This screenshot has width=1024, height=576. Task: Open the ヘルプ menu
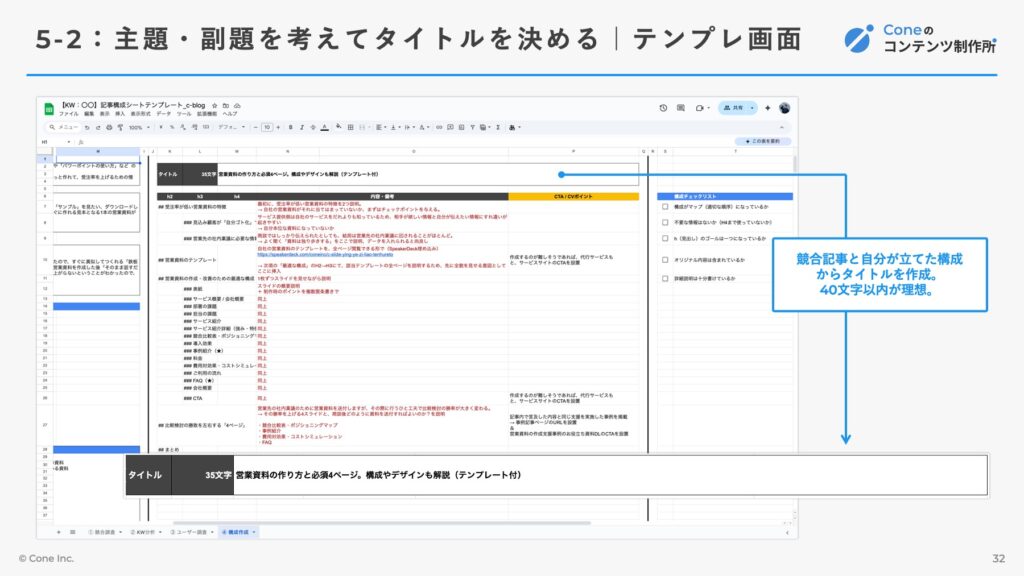(230, 114)
